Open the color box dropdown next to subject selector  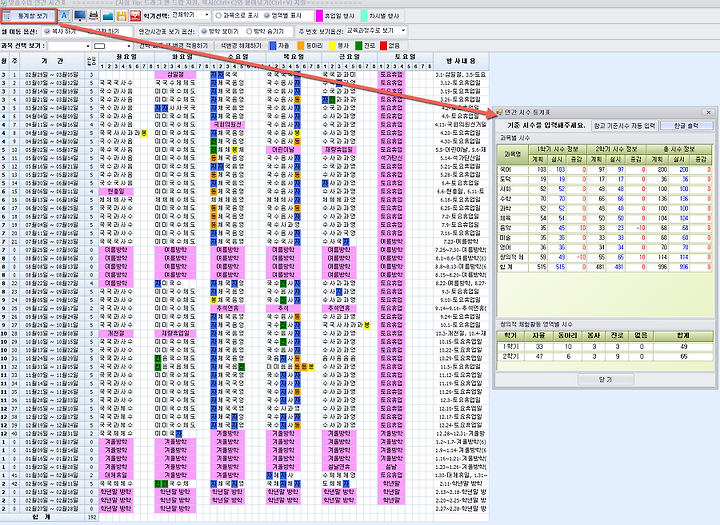coord(112,46)
